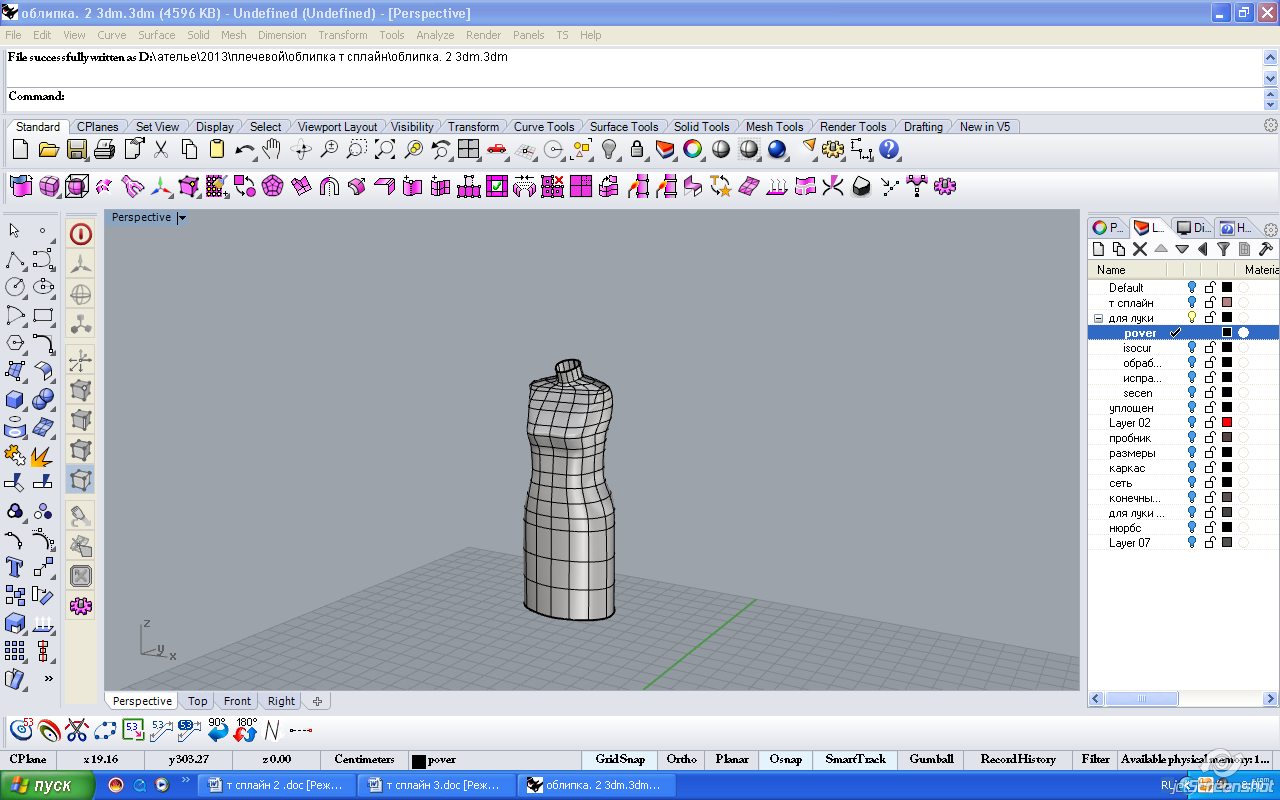The image size is (1280, 800).
Task: Click the Undo arrow icon
Action: coord(244,150)
